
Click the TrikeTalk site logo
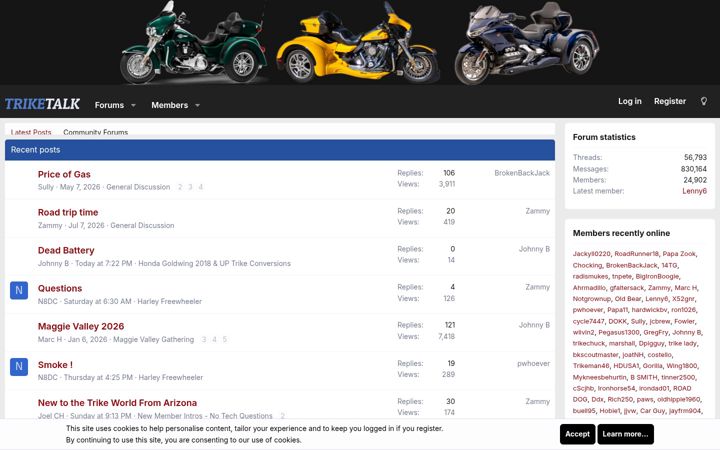[42, 104]
